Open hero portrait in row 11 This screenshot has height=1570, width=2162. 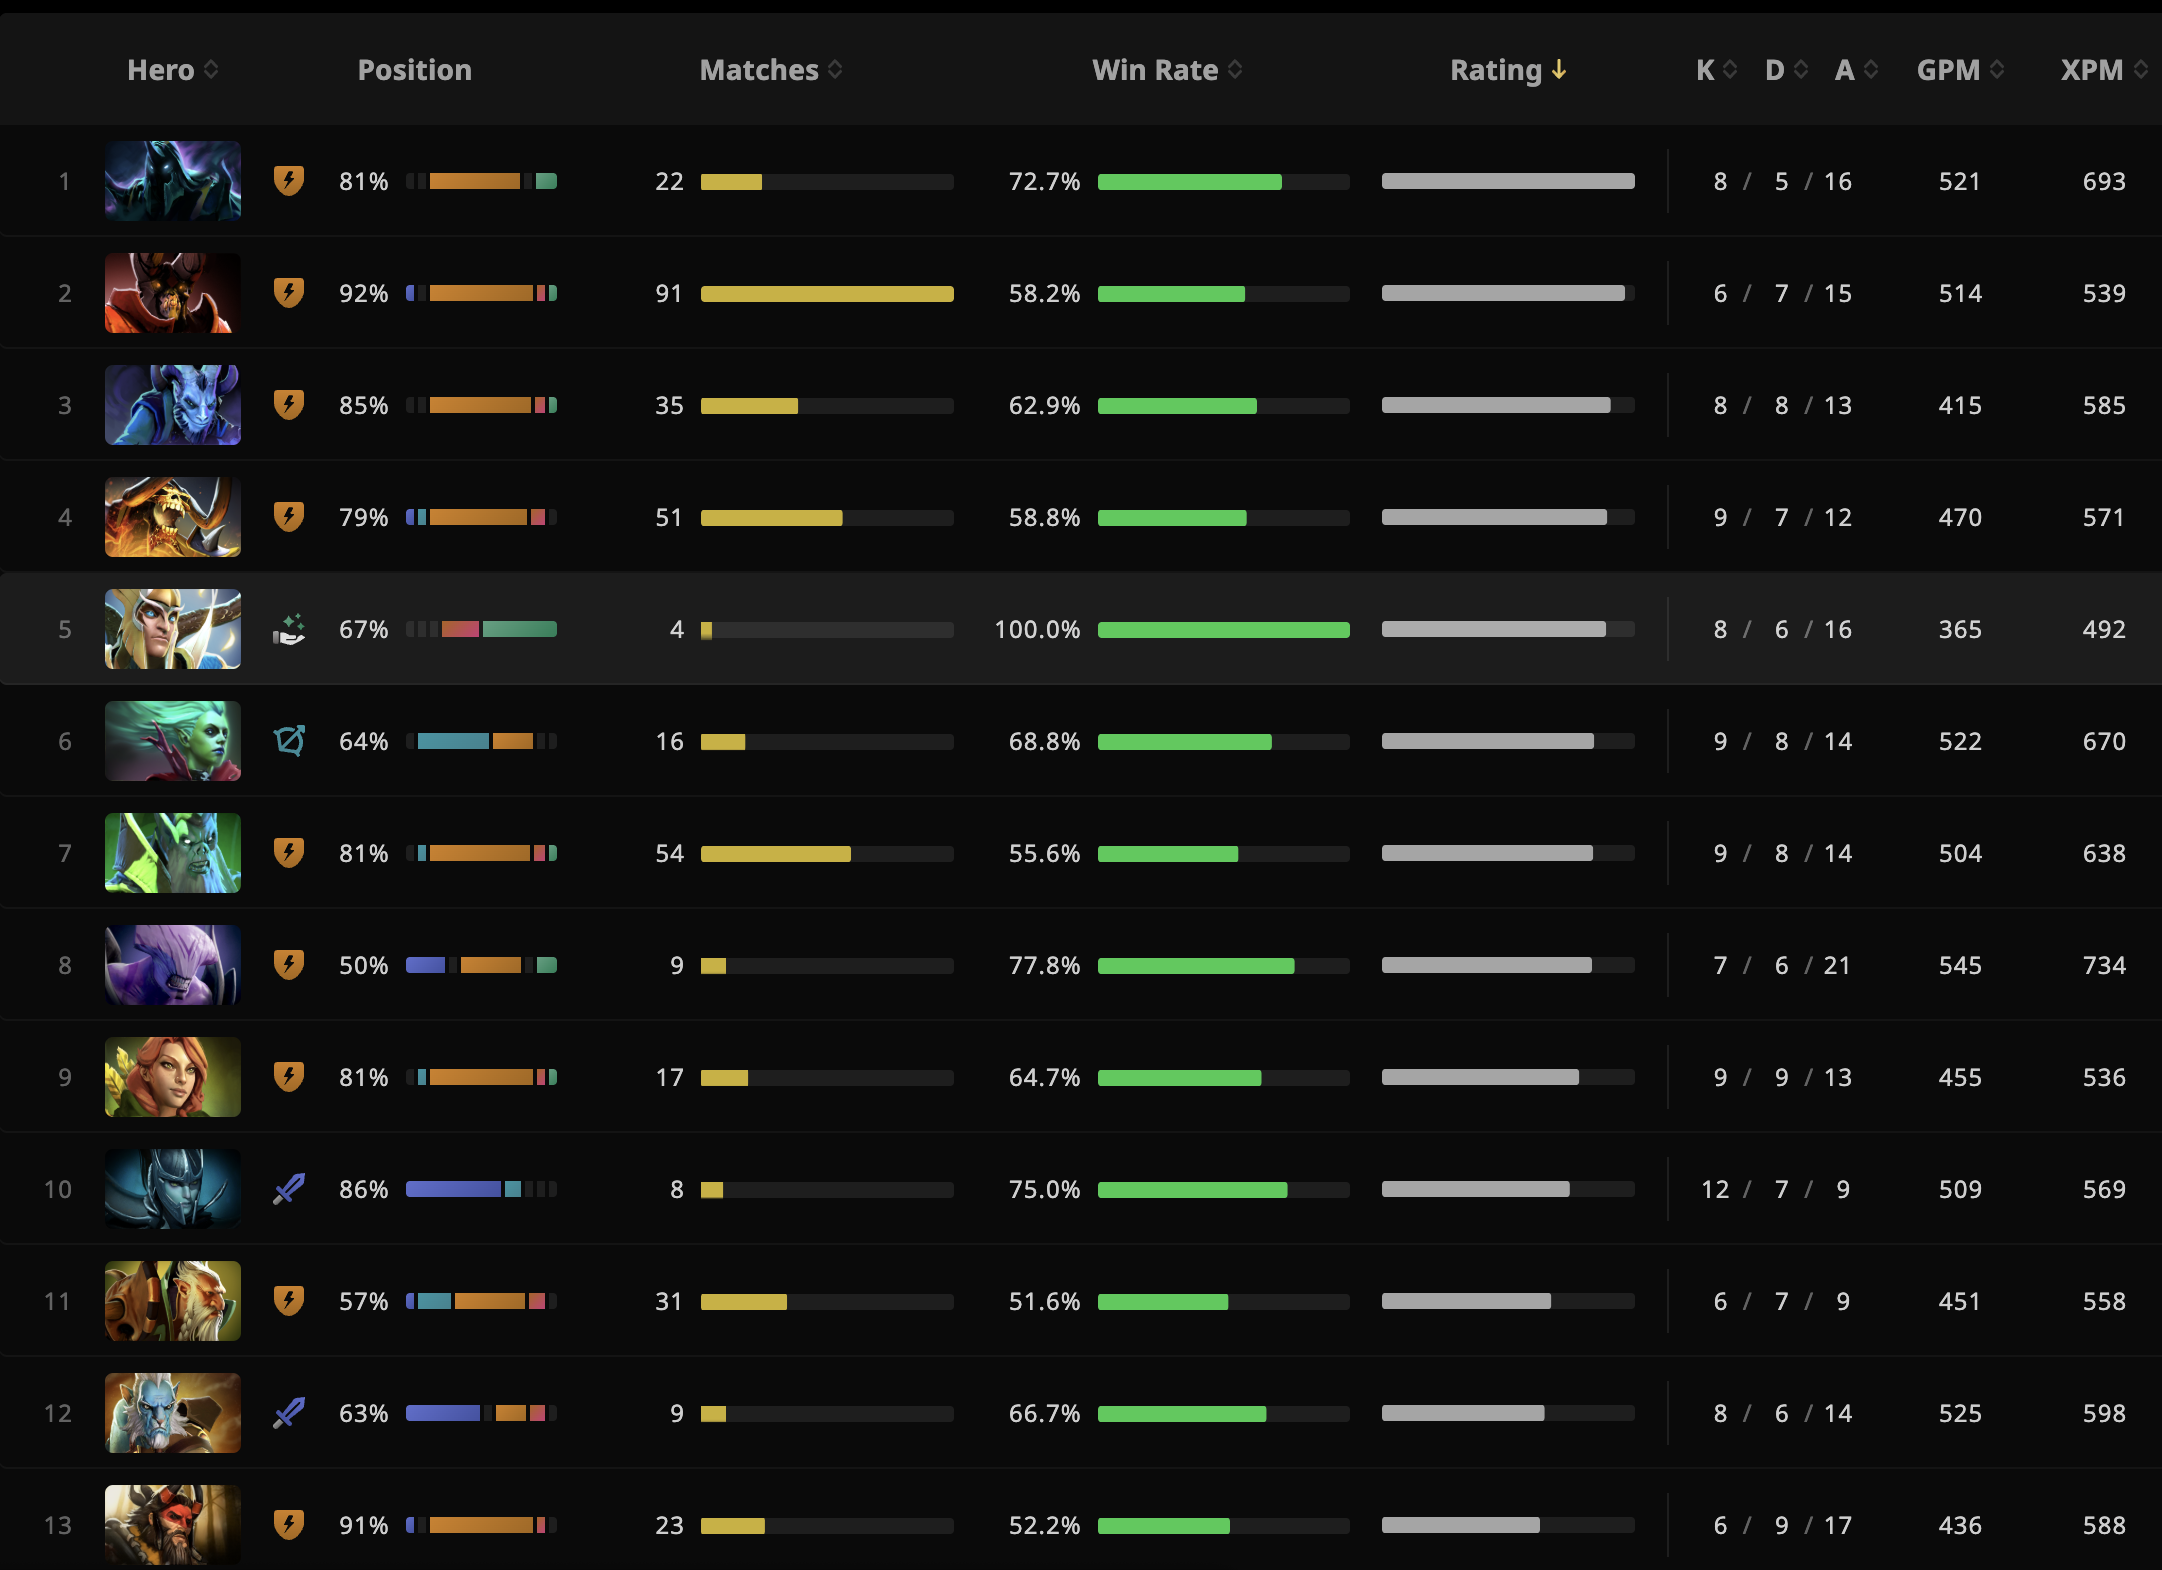(173, 1301)
